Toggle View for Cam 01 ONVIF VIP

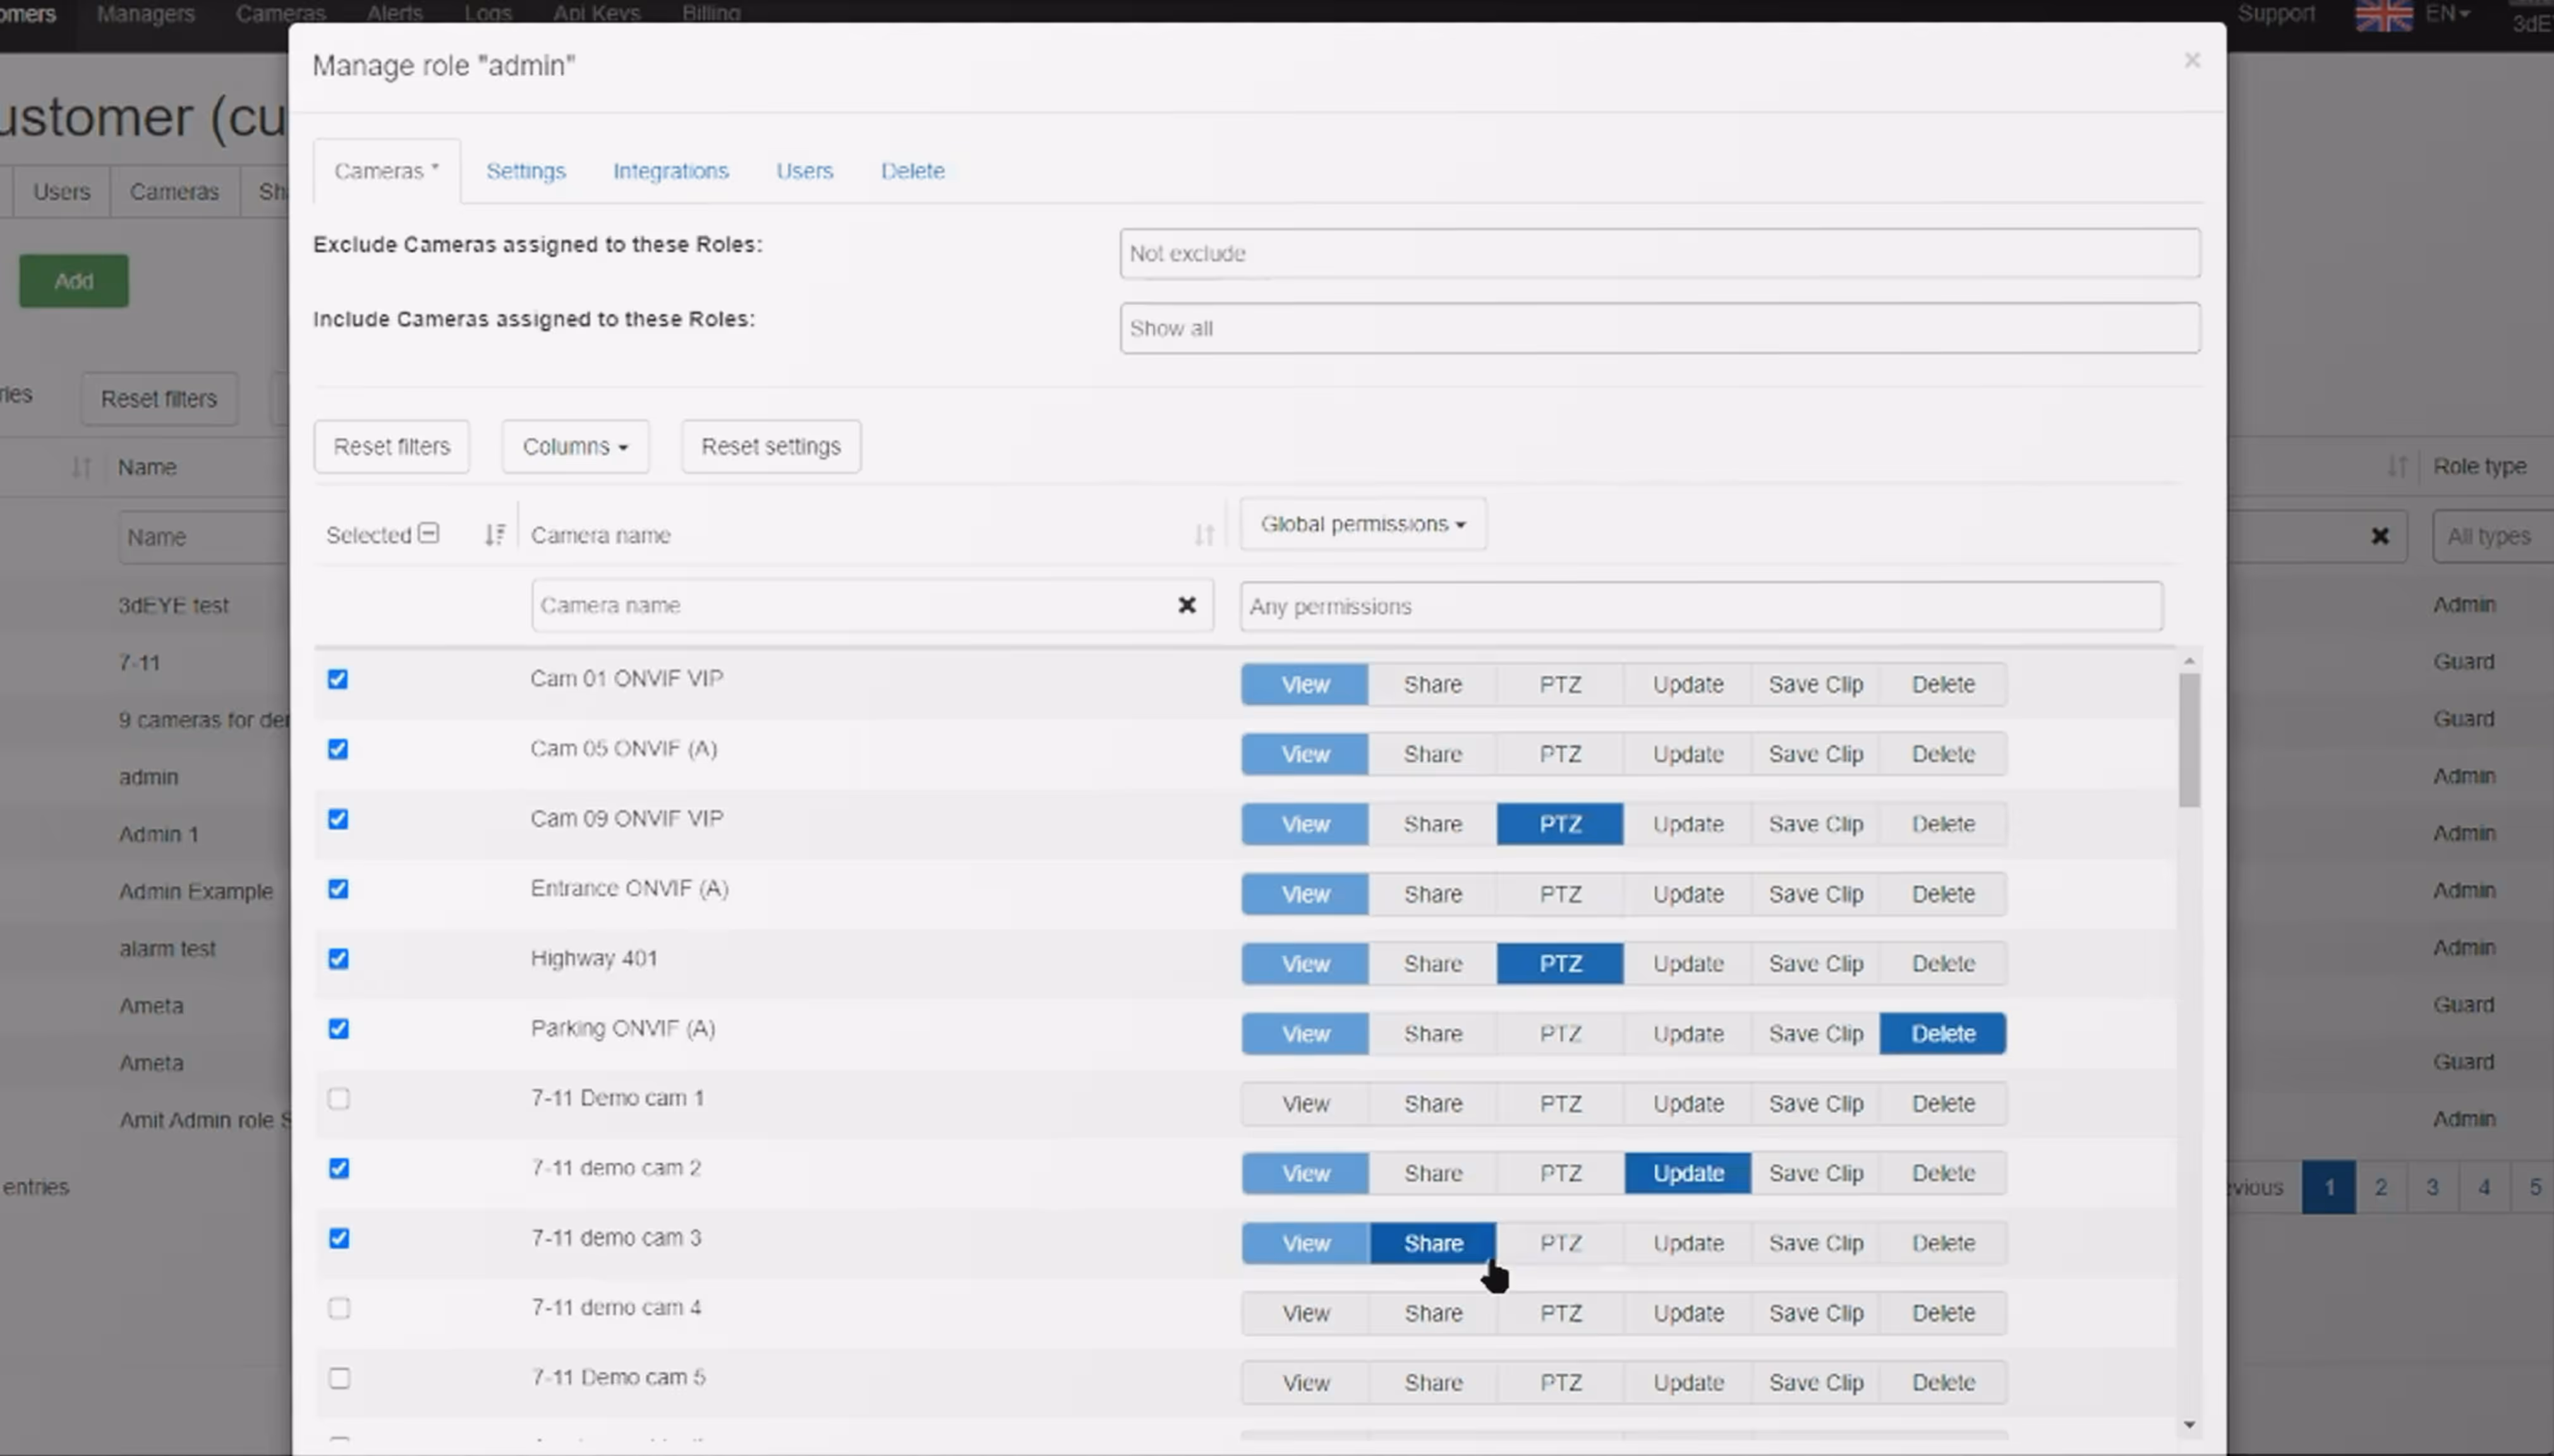coord(1305,684)
